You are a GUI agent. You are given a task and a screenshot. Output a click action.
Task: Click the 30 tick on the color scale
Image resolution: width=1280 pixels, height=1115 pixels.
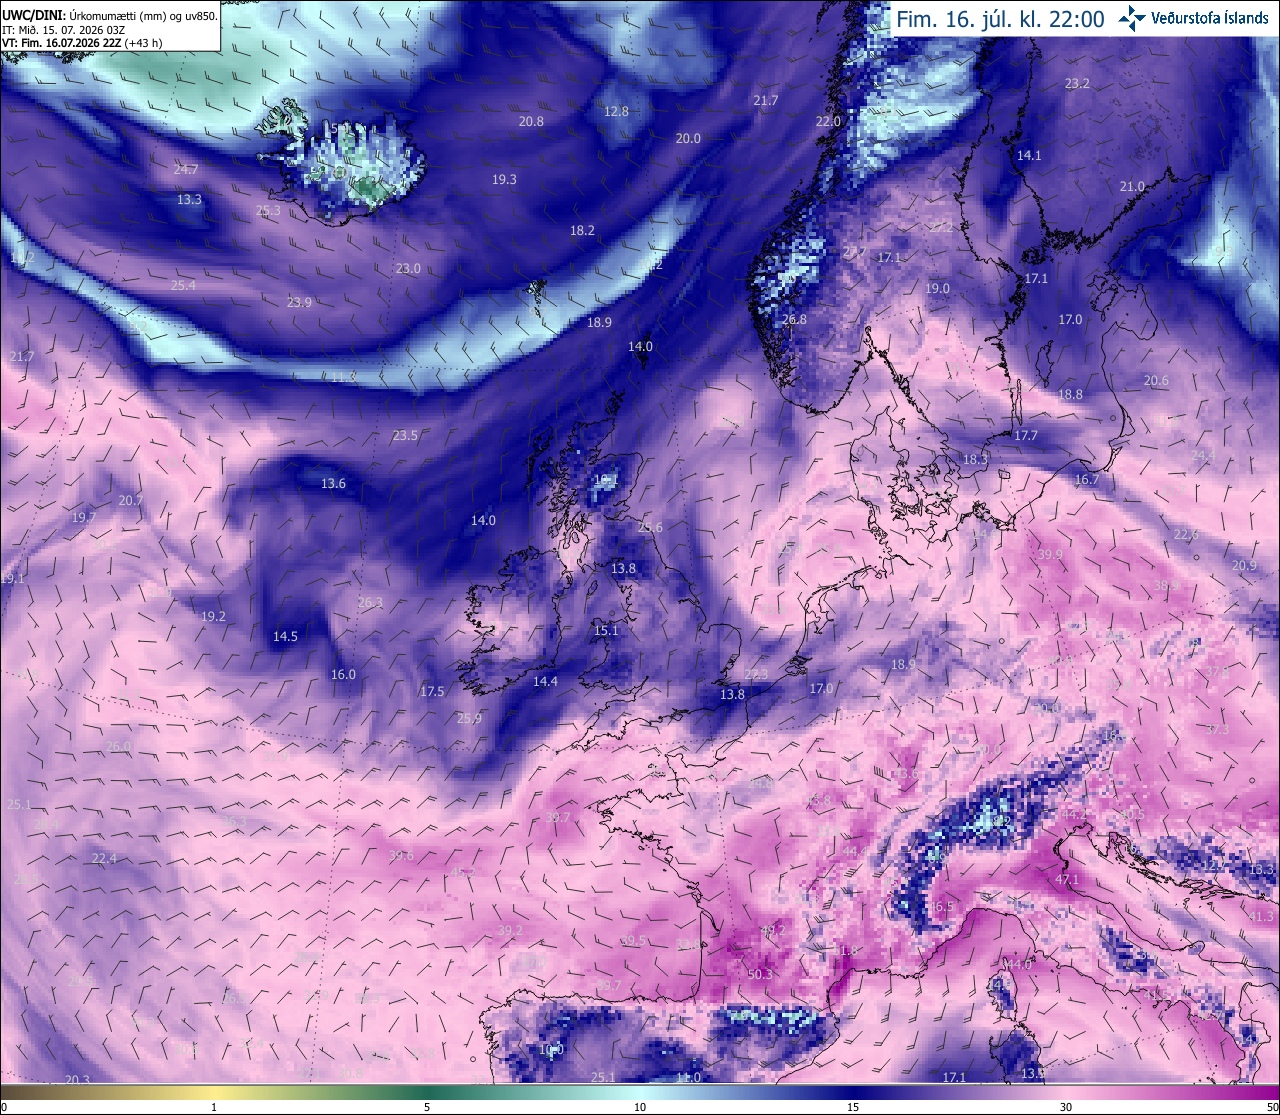[x=1066, y=1106]
